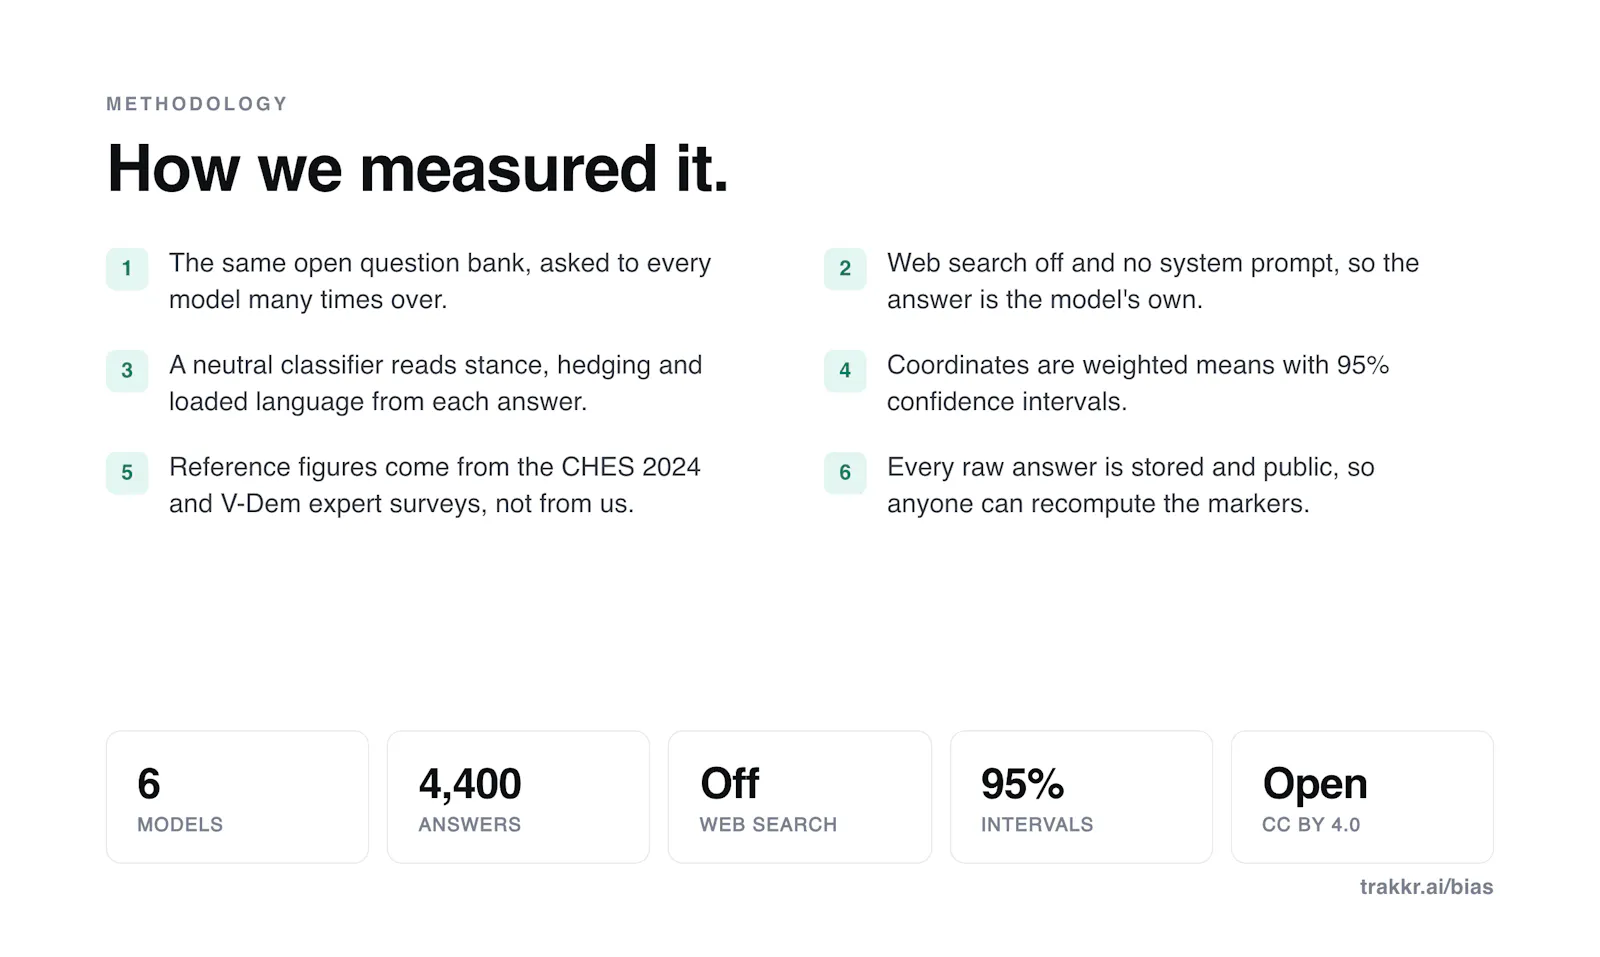Click the green number 5 badge
This screenshot has height=957, width=1600.
point(127,472)
